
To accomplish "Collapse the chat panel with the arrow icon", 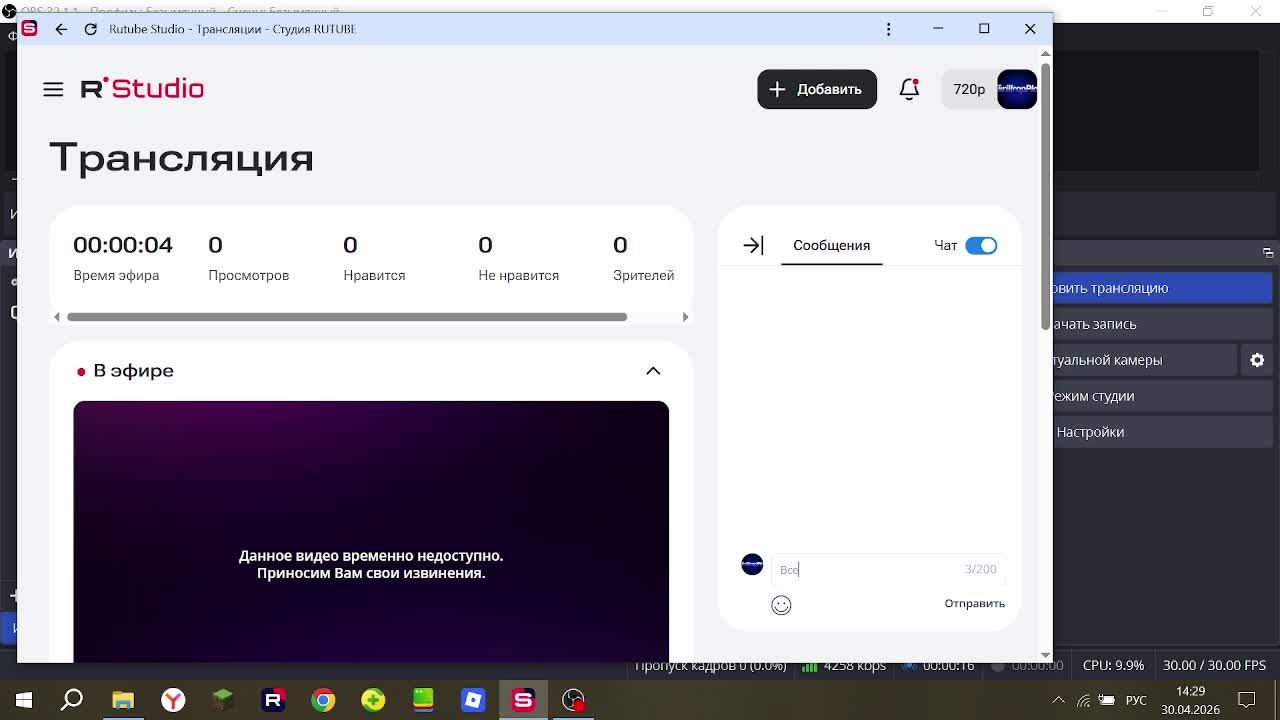I will click(754, 245).
